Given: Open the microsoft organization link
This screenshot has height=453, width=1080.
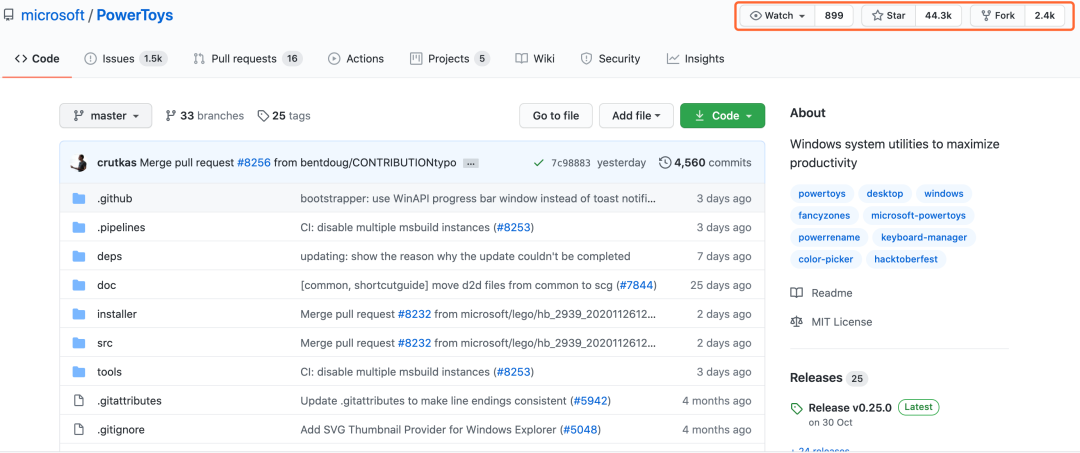Looking at the screenshot, I should click(53, 14).
